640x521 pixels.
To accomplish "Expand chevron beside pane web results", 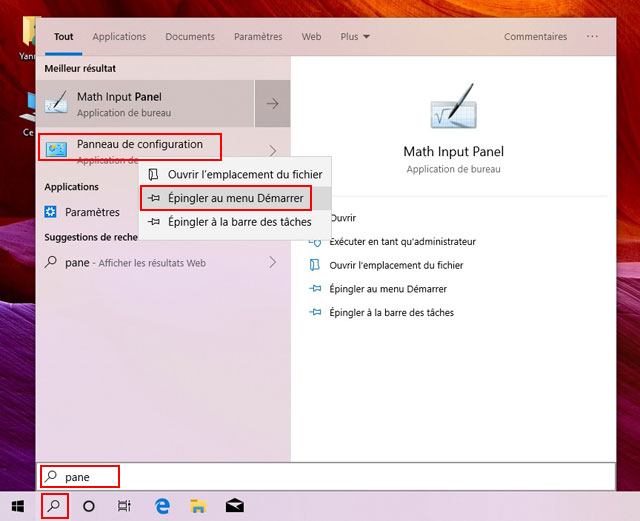I will 273,262.
